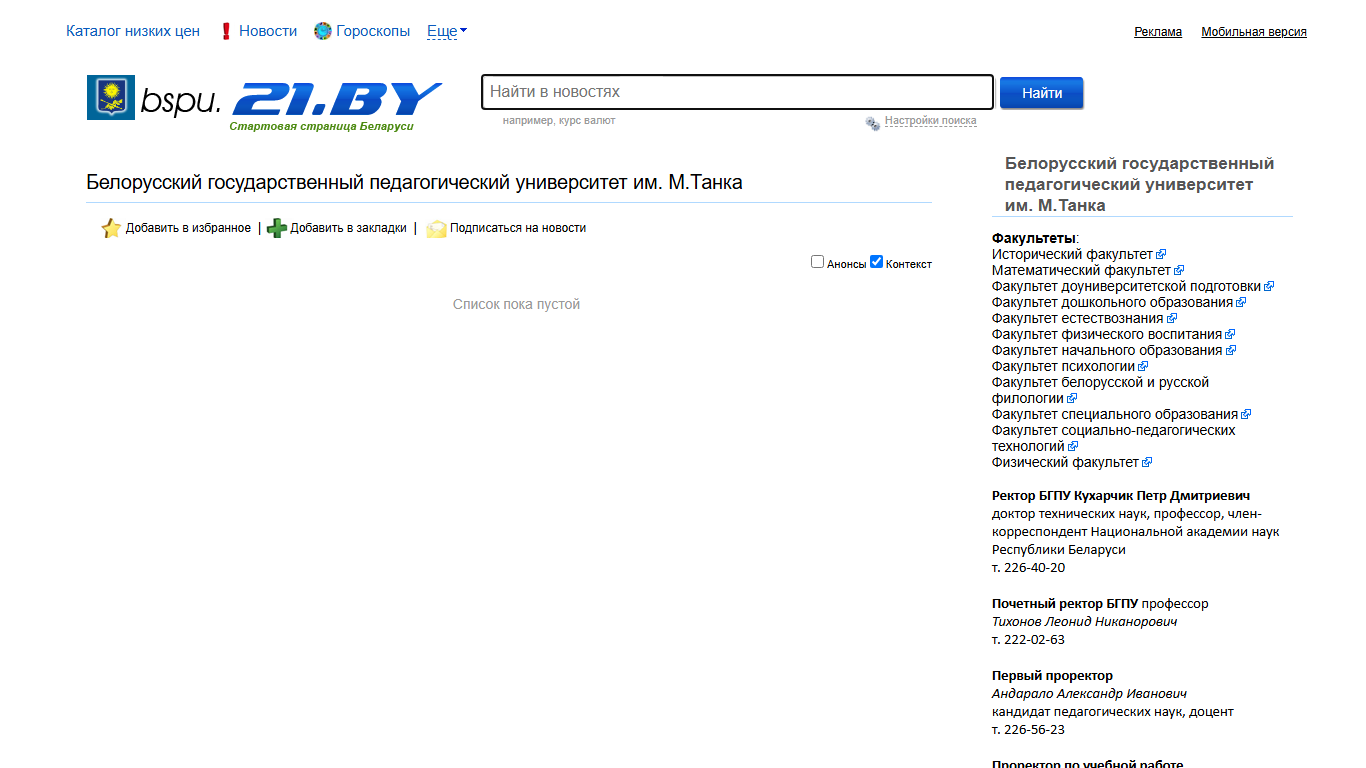This screenshot has height=768, width=1366.
Task: Open external link icon after филологии
Action: click(1072, 398)
